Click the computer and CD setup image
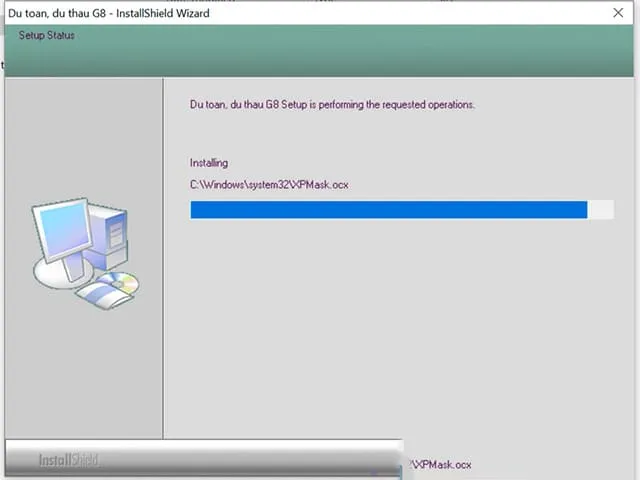 (x=85, y=253)
